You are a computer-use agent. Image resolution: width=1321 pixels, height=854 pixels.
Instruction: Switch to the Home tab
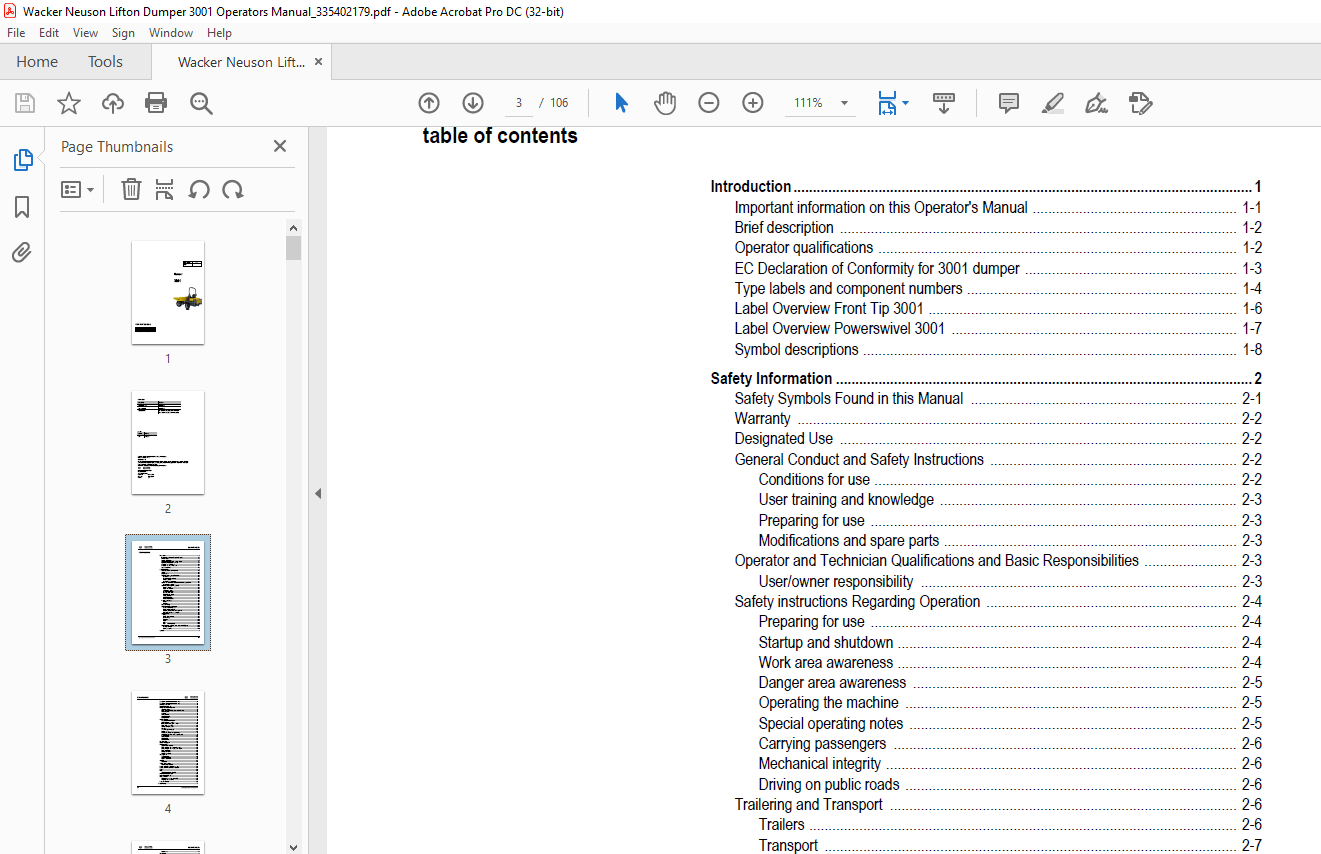[x=37, y=62]
